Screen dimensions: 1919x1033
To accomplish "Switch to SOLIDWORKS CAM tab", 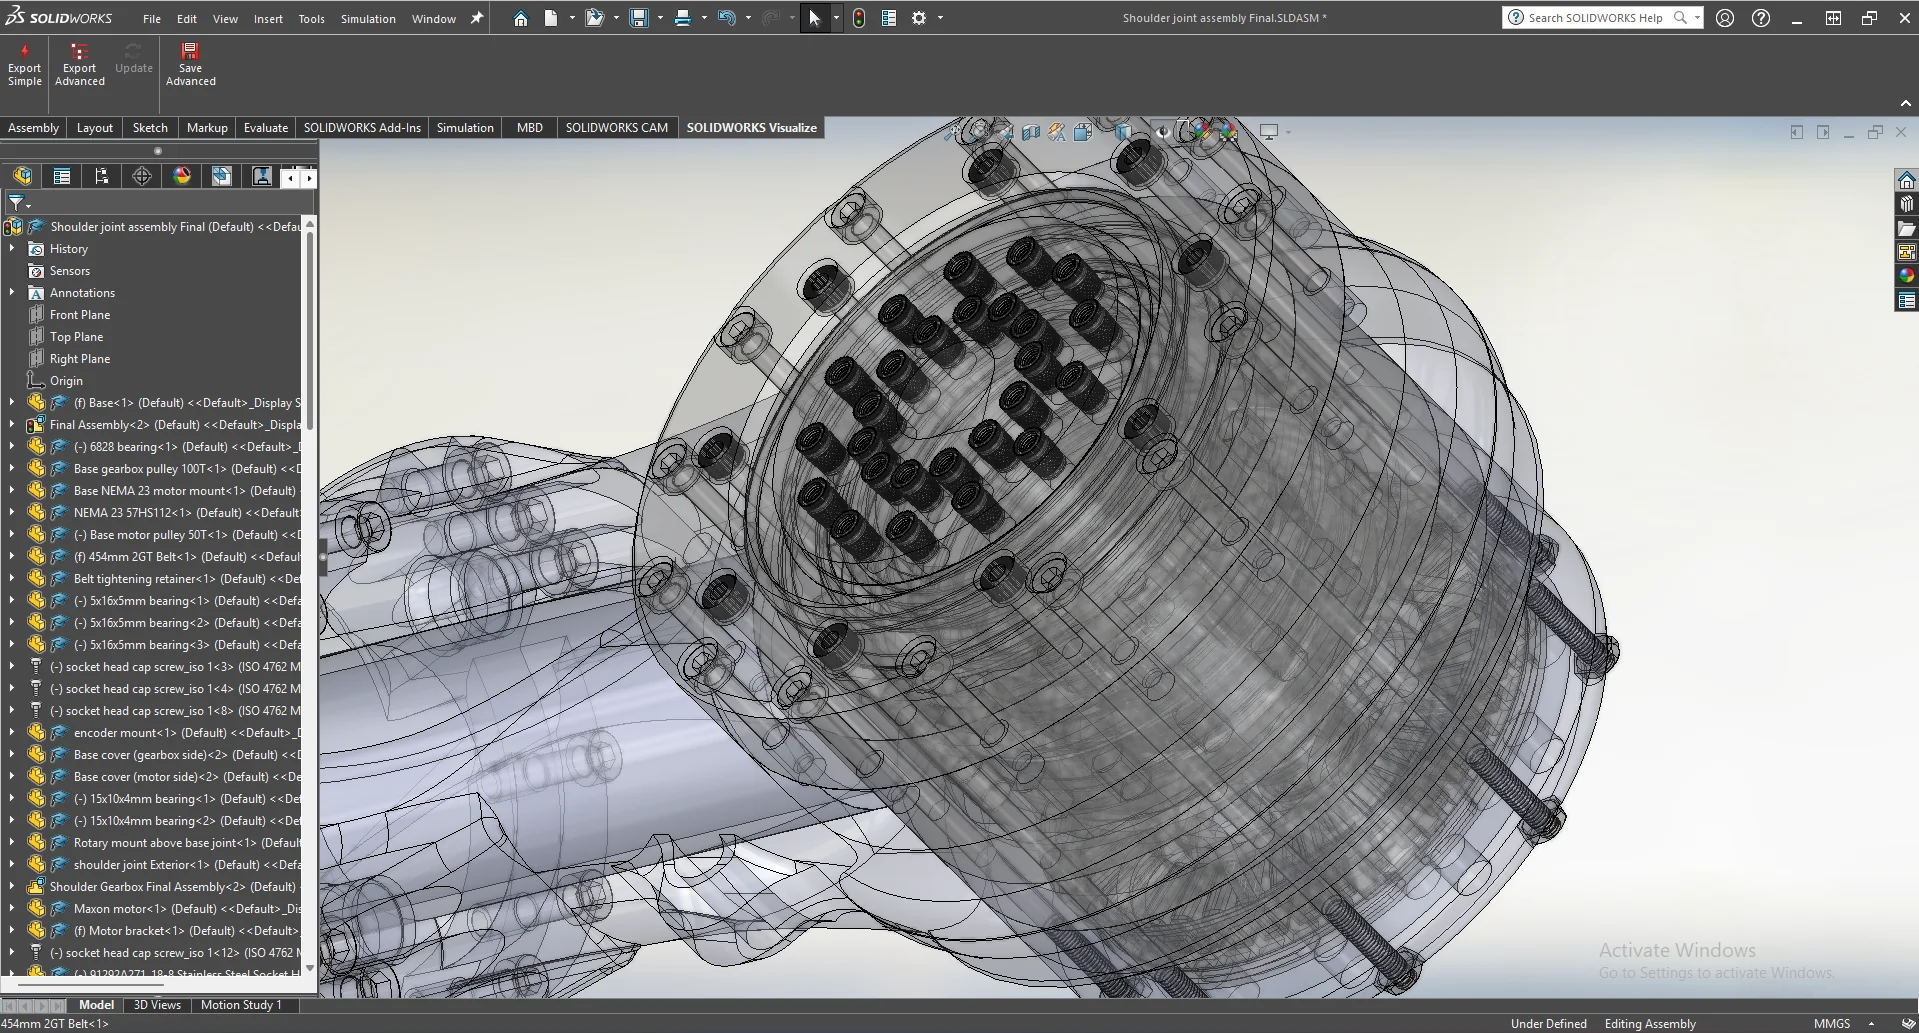I will [x=616, y=128].
